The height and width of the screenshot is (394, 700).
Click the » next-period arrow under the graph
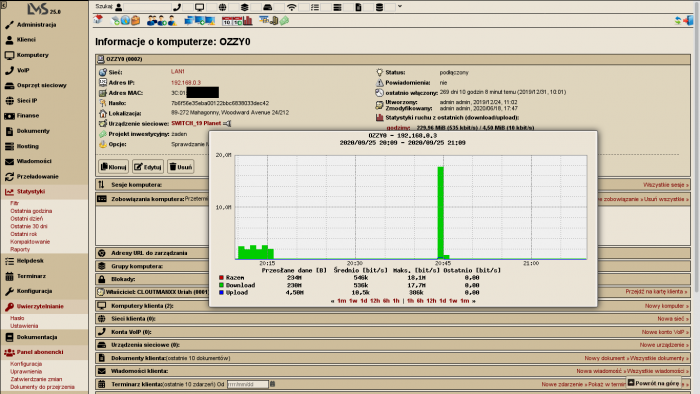pos(474,301)
